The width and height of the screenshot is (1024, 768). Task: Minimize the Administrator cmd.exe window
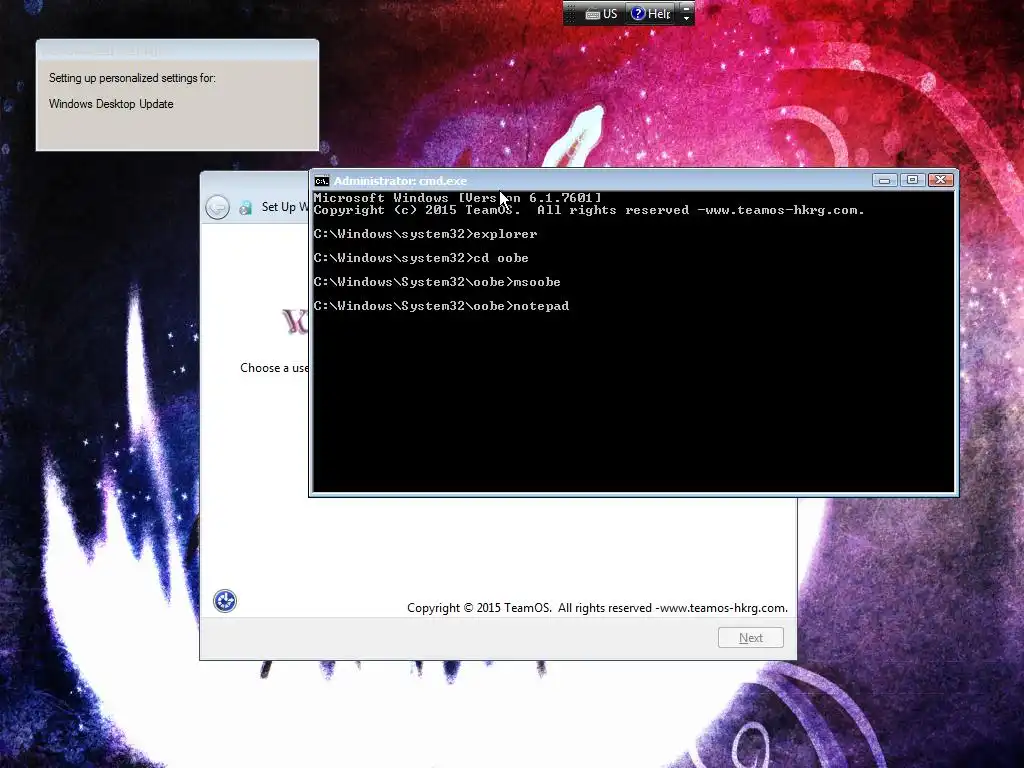coord(884,180)
